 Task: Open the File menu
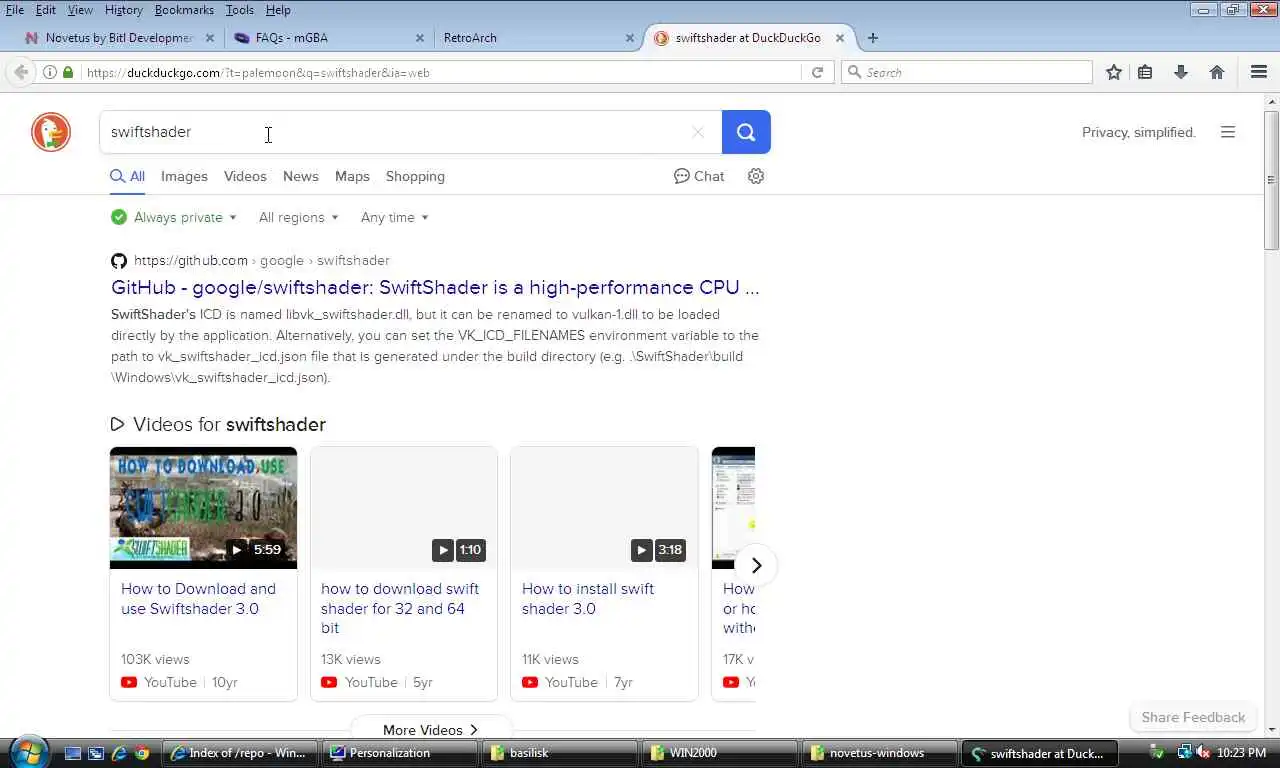15,10
